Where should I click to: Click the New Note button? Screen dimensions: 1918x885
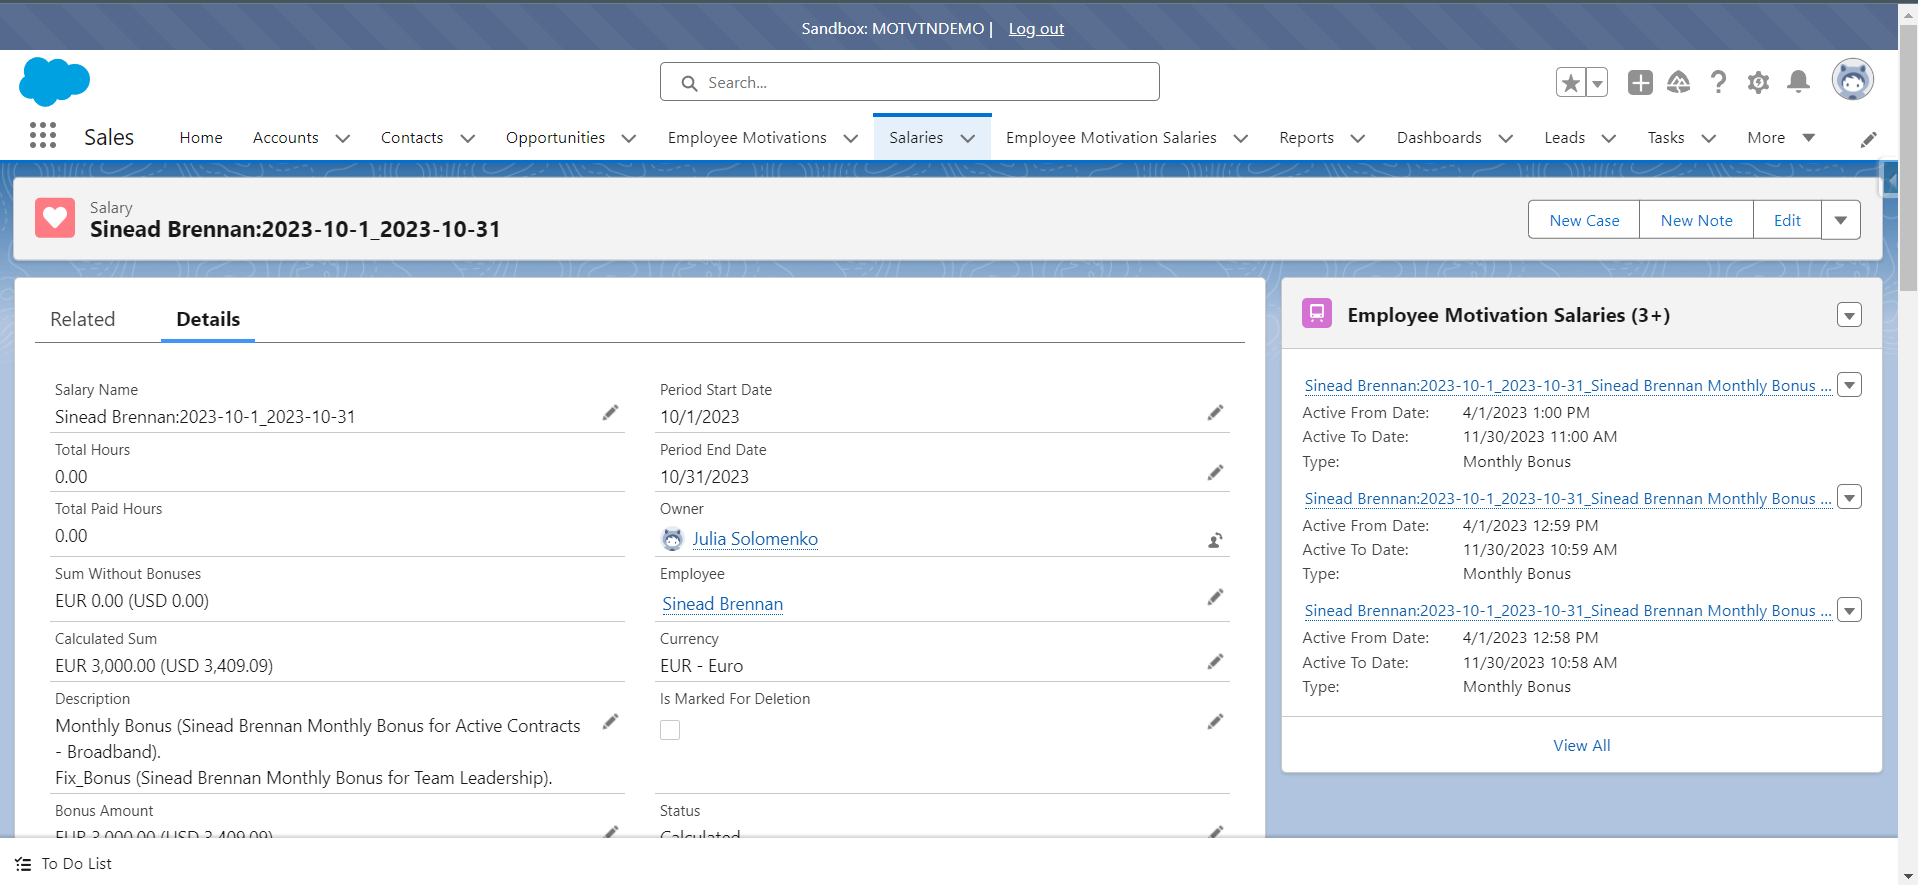[1696, 220]
